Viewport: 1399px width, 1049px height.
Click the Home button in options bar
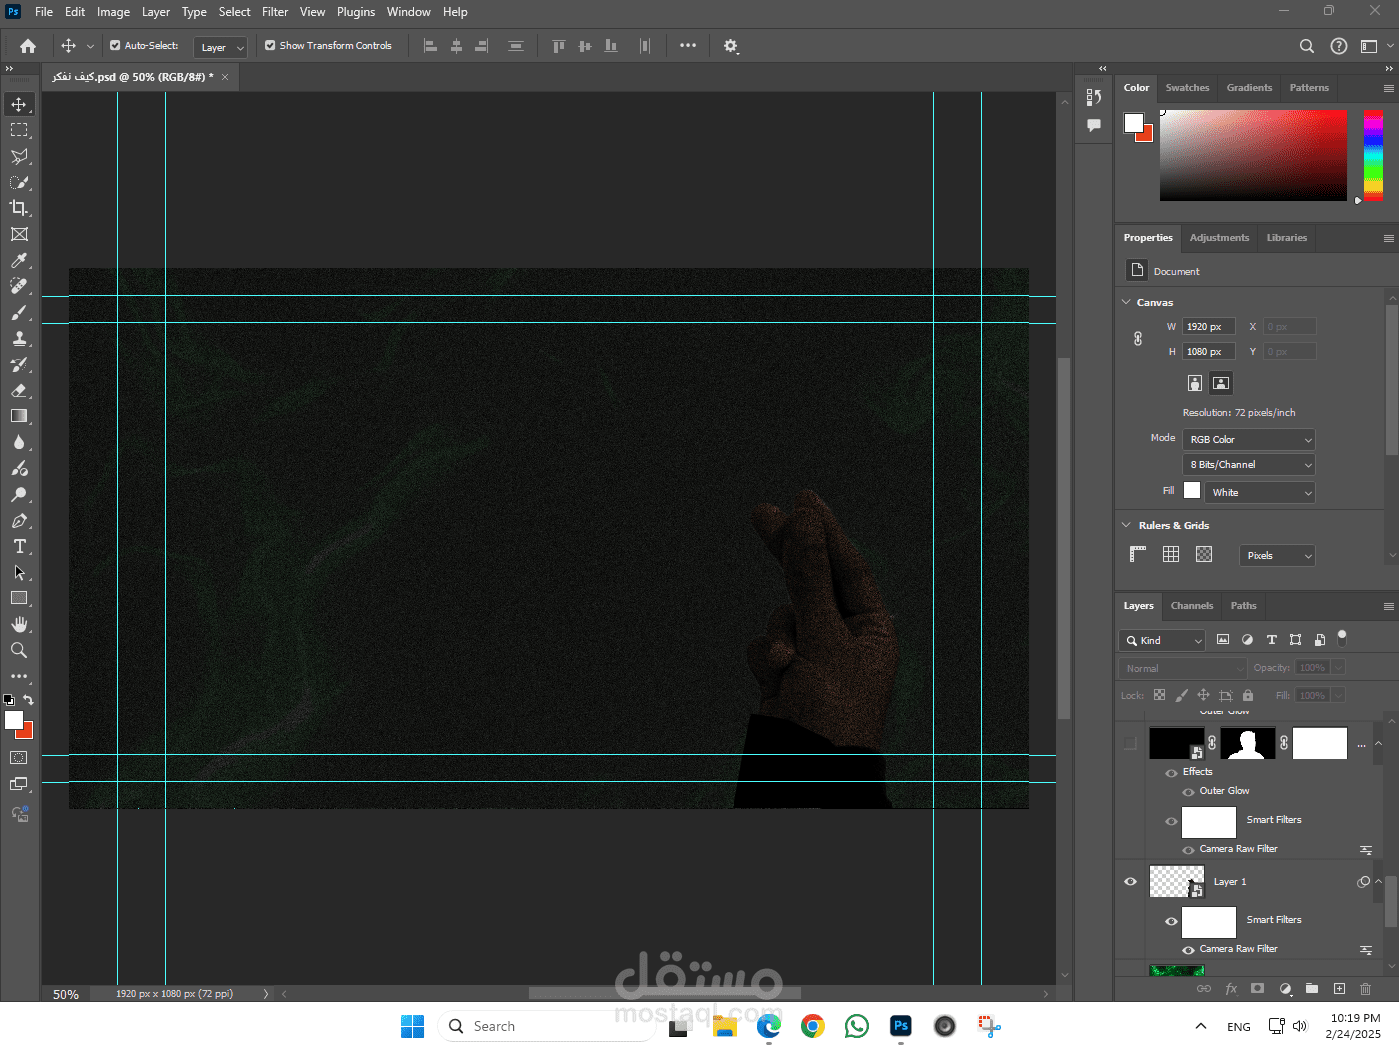28,46
